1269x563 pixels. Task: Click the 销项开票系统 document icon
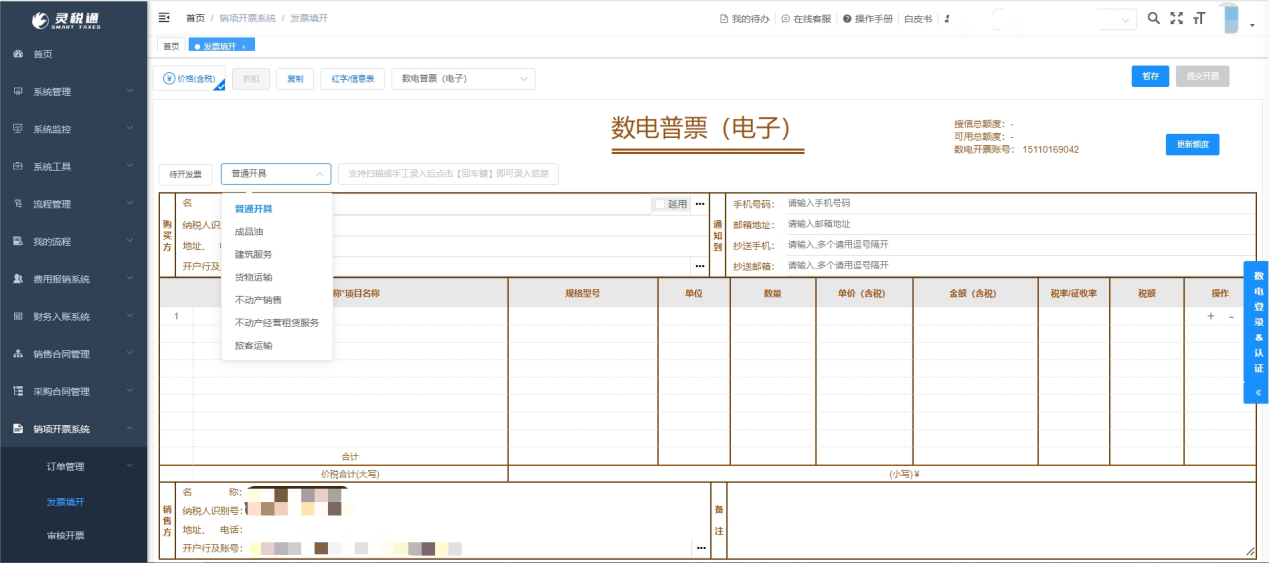point(18,429)
